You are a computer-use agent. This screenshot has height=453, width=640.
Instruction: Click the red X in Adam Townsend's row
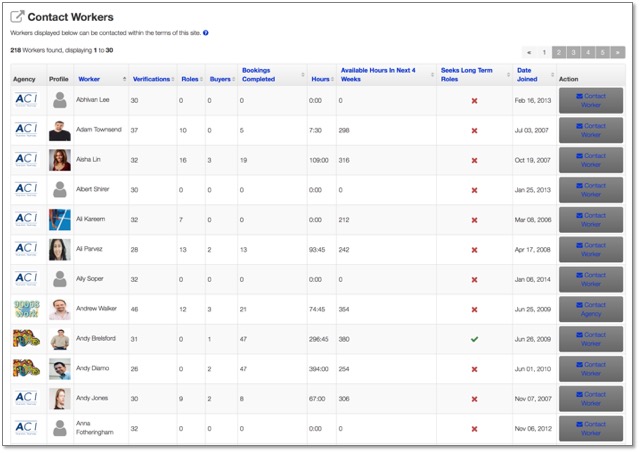click(x=474, y=131)
